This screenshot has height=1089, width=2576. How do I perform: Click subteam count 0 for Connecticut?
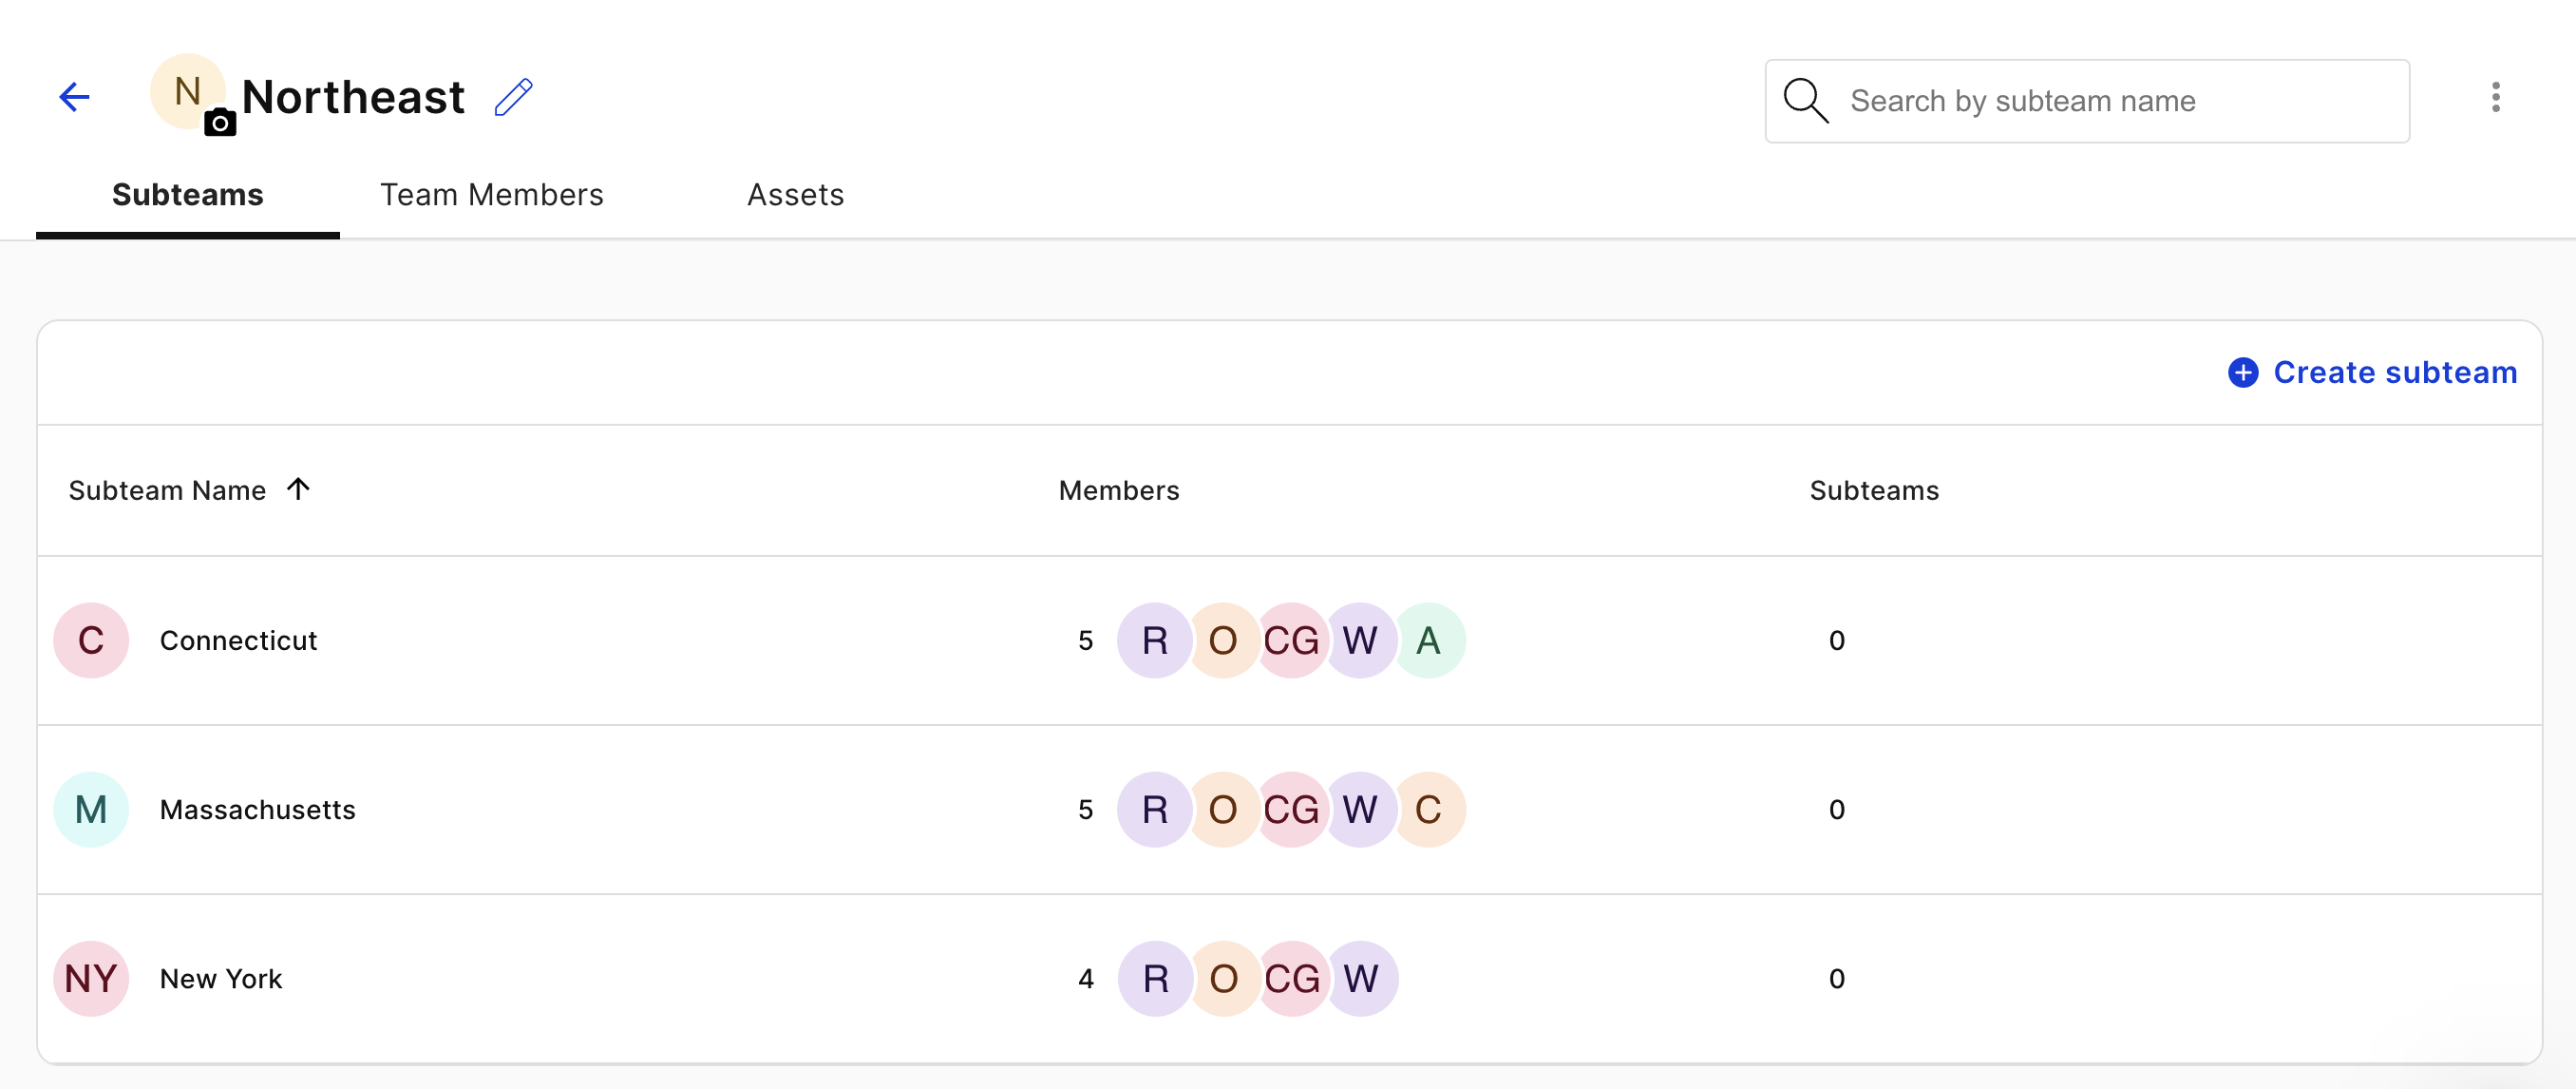(1837, 641)
